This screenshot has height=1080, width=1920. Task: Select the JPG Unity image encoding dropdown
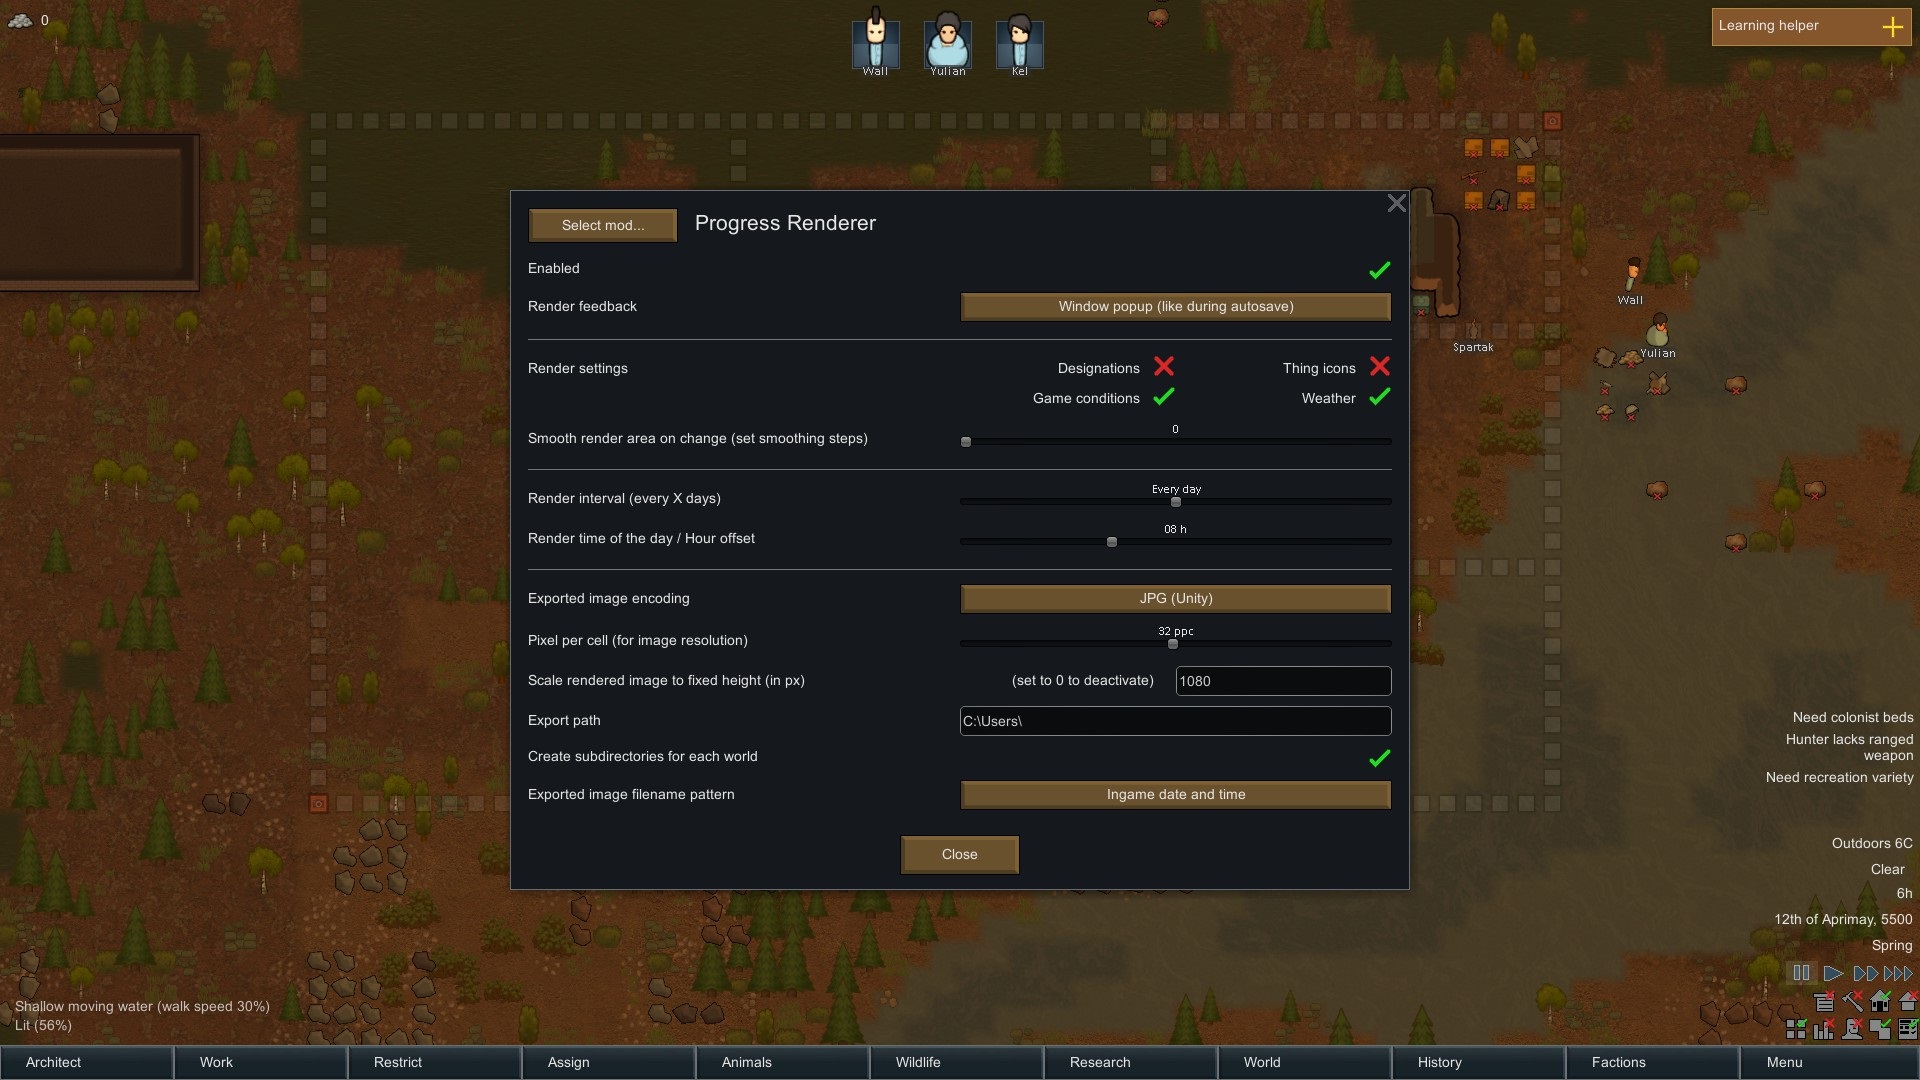[1175, 599]
